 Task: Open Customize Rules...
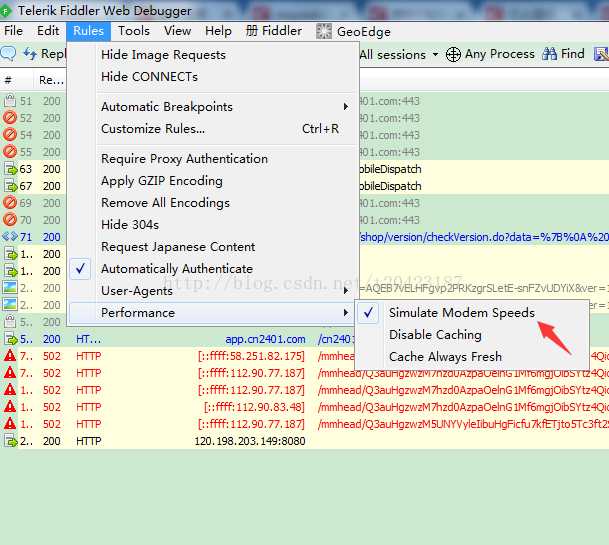(x=212, y=128)
